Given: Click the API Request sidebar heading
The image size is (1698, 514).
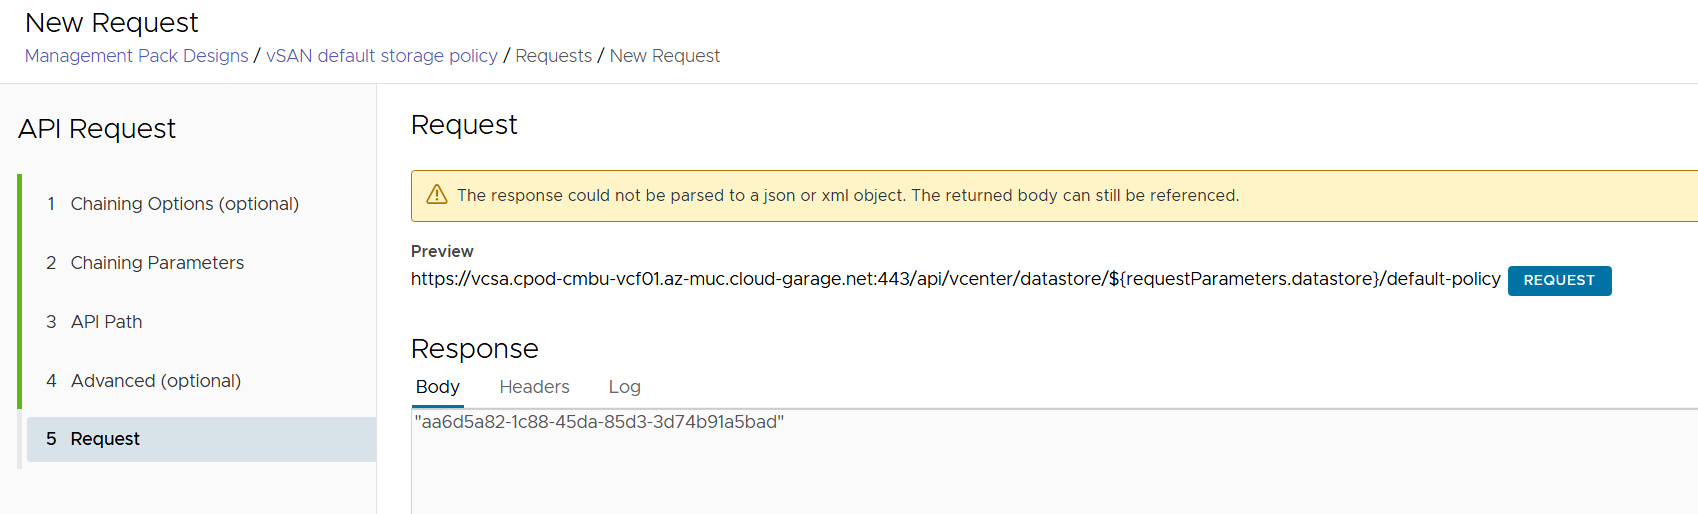Looking at the screenshot, I should 97,129.
